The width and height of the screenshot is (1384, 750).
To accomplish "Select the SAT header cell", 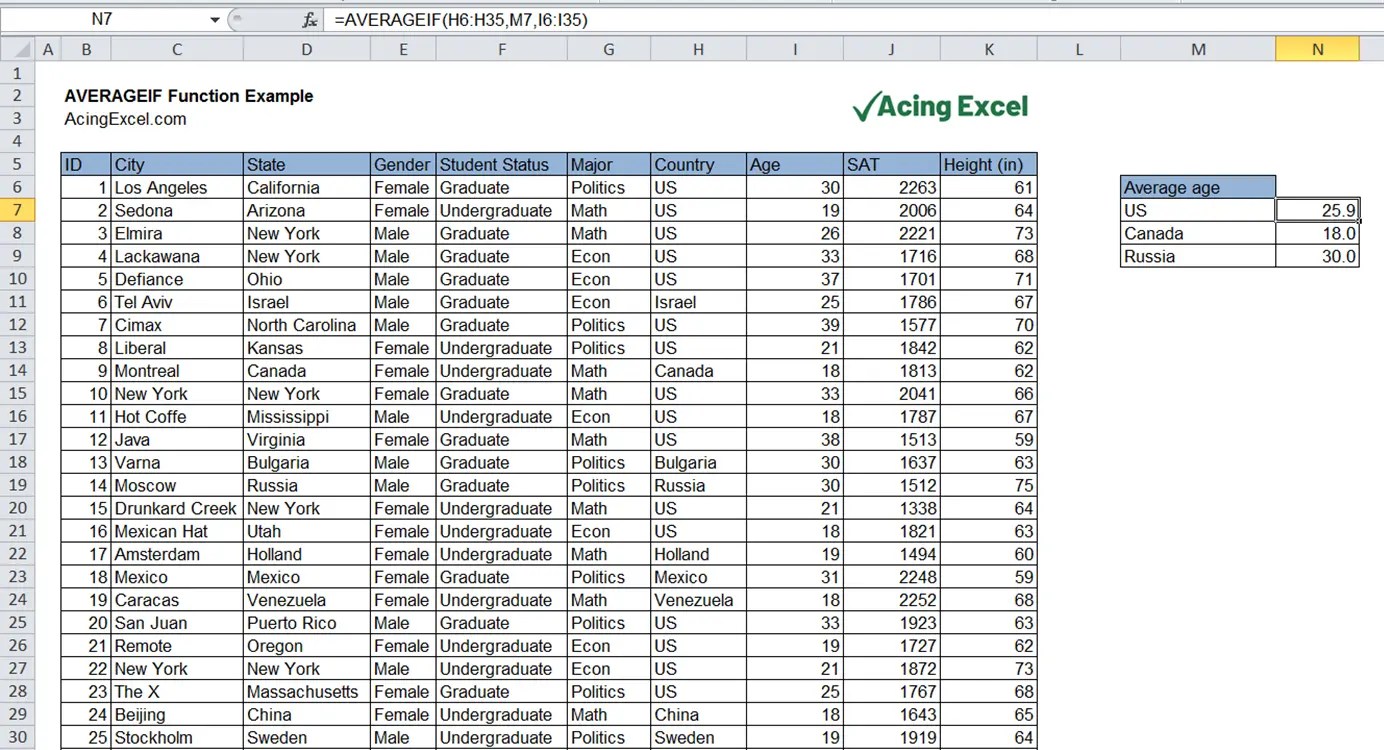I will 890,164.
